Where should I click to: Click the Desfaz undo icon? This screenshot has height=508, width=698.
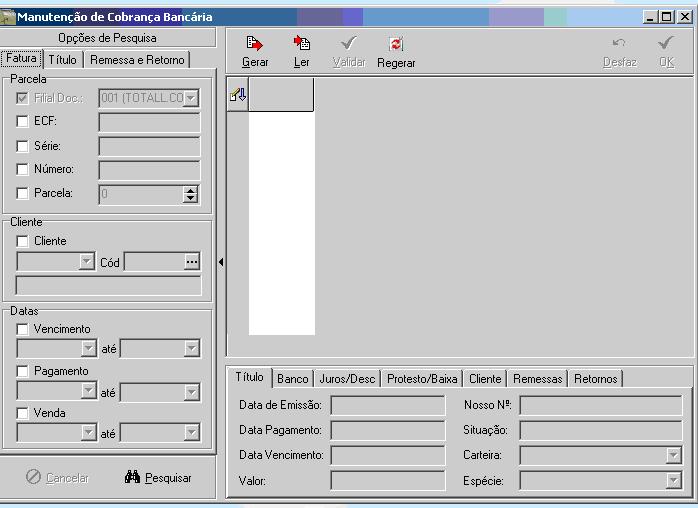(619, 44)
